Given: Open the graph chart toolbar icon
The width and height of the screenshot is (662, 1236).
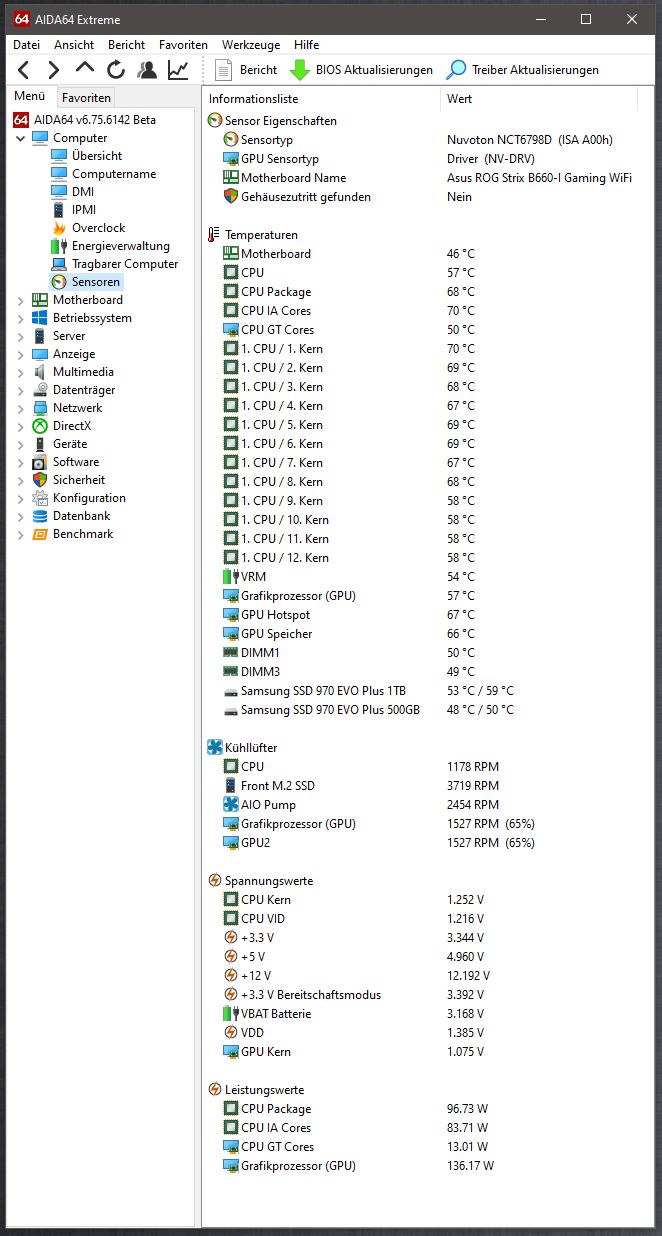Looking at the screenshot, I should tap(178, 70).
